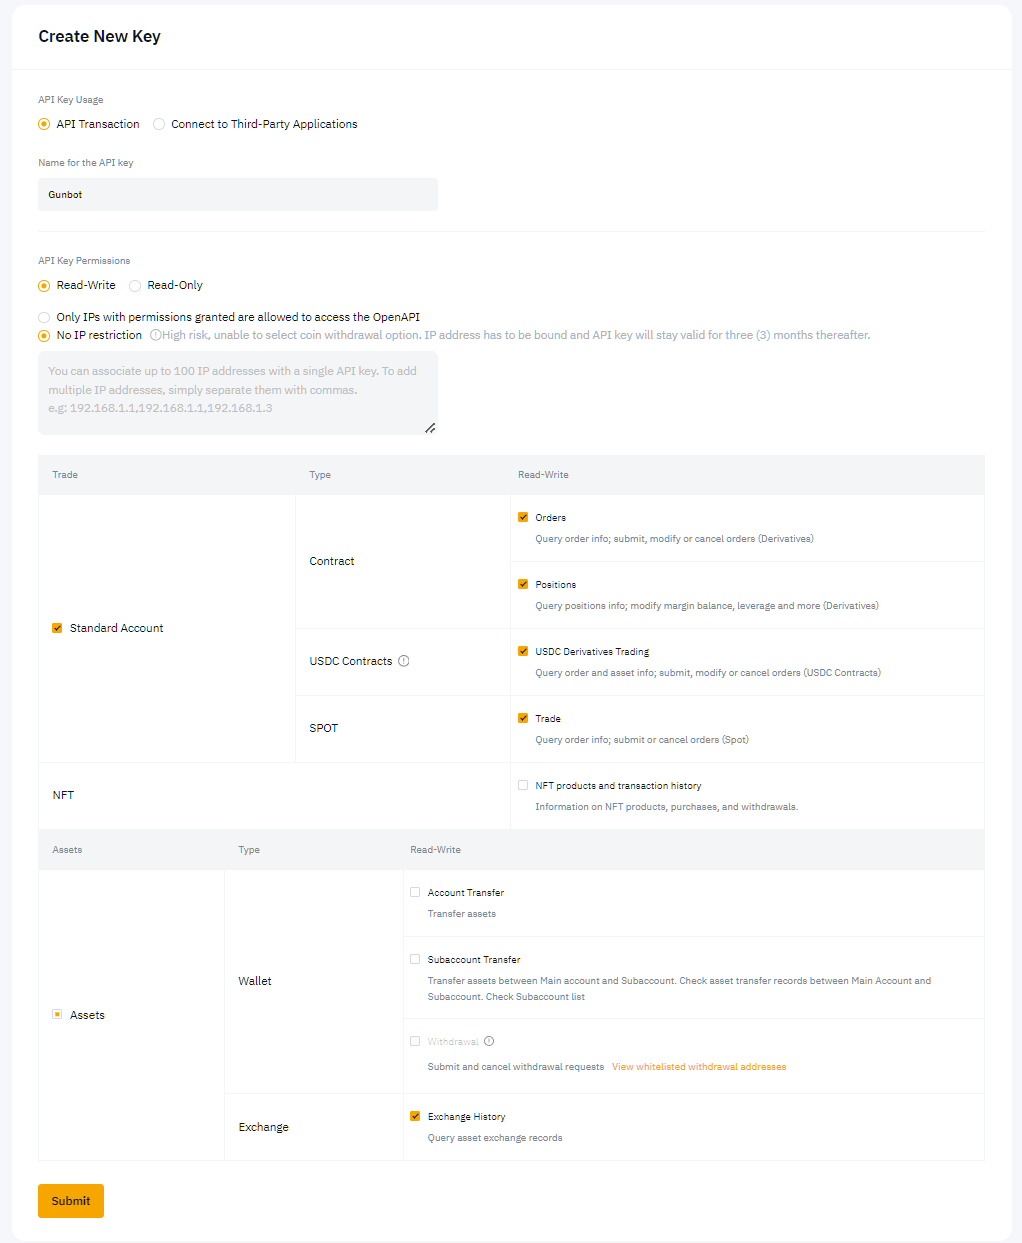1022x1243 pixels.
Task: Select the No IP restriction option
Action: click(x=44, y=335)
